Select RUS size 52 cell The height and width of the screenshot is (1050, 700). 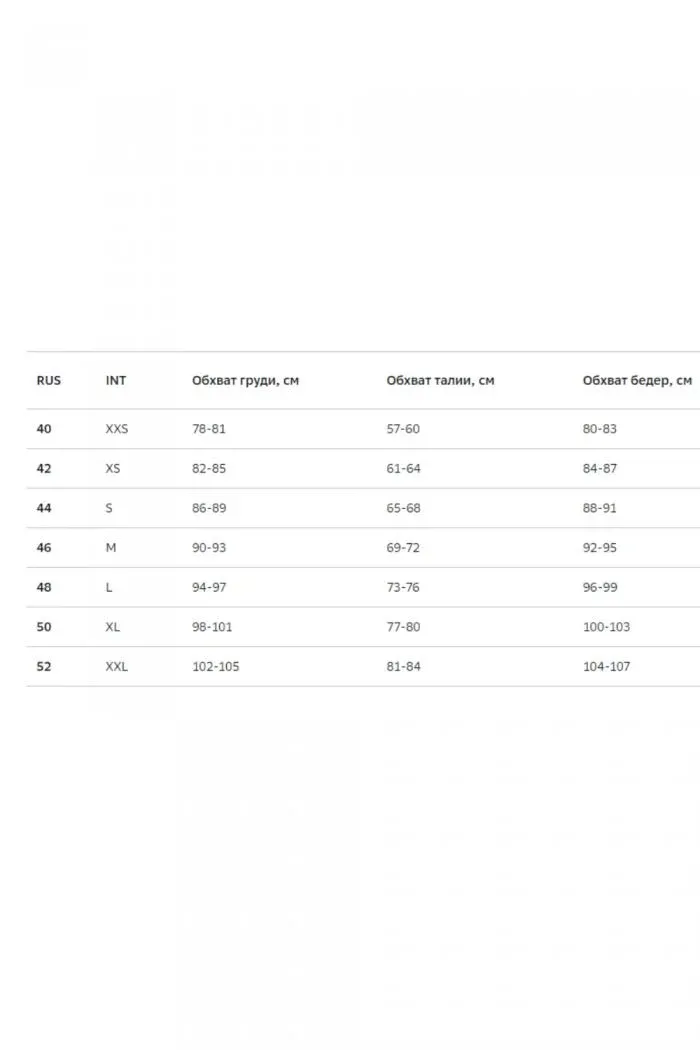pos(44,666)
